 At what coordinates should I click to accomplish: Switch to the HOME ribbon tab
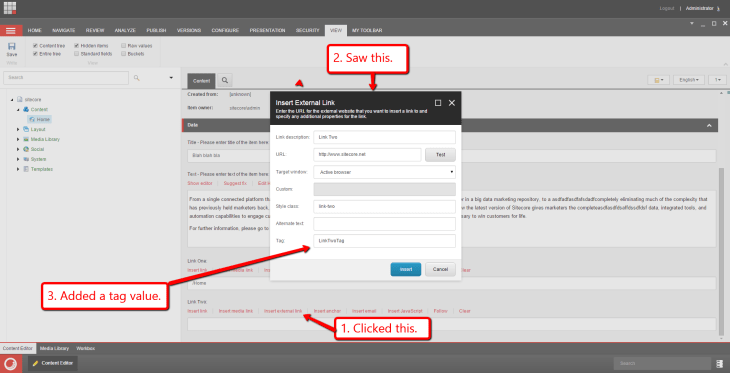34,30
